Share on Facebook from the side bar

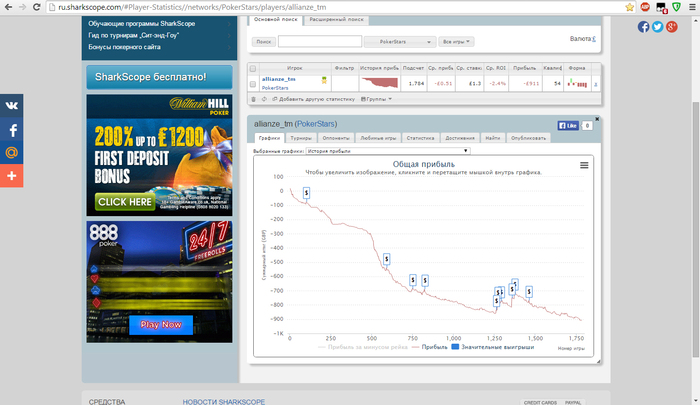pyautogui.click(x=12, y=130)
